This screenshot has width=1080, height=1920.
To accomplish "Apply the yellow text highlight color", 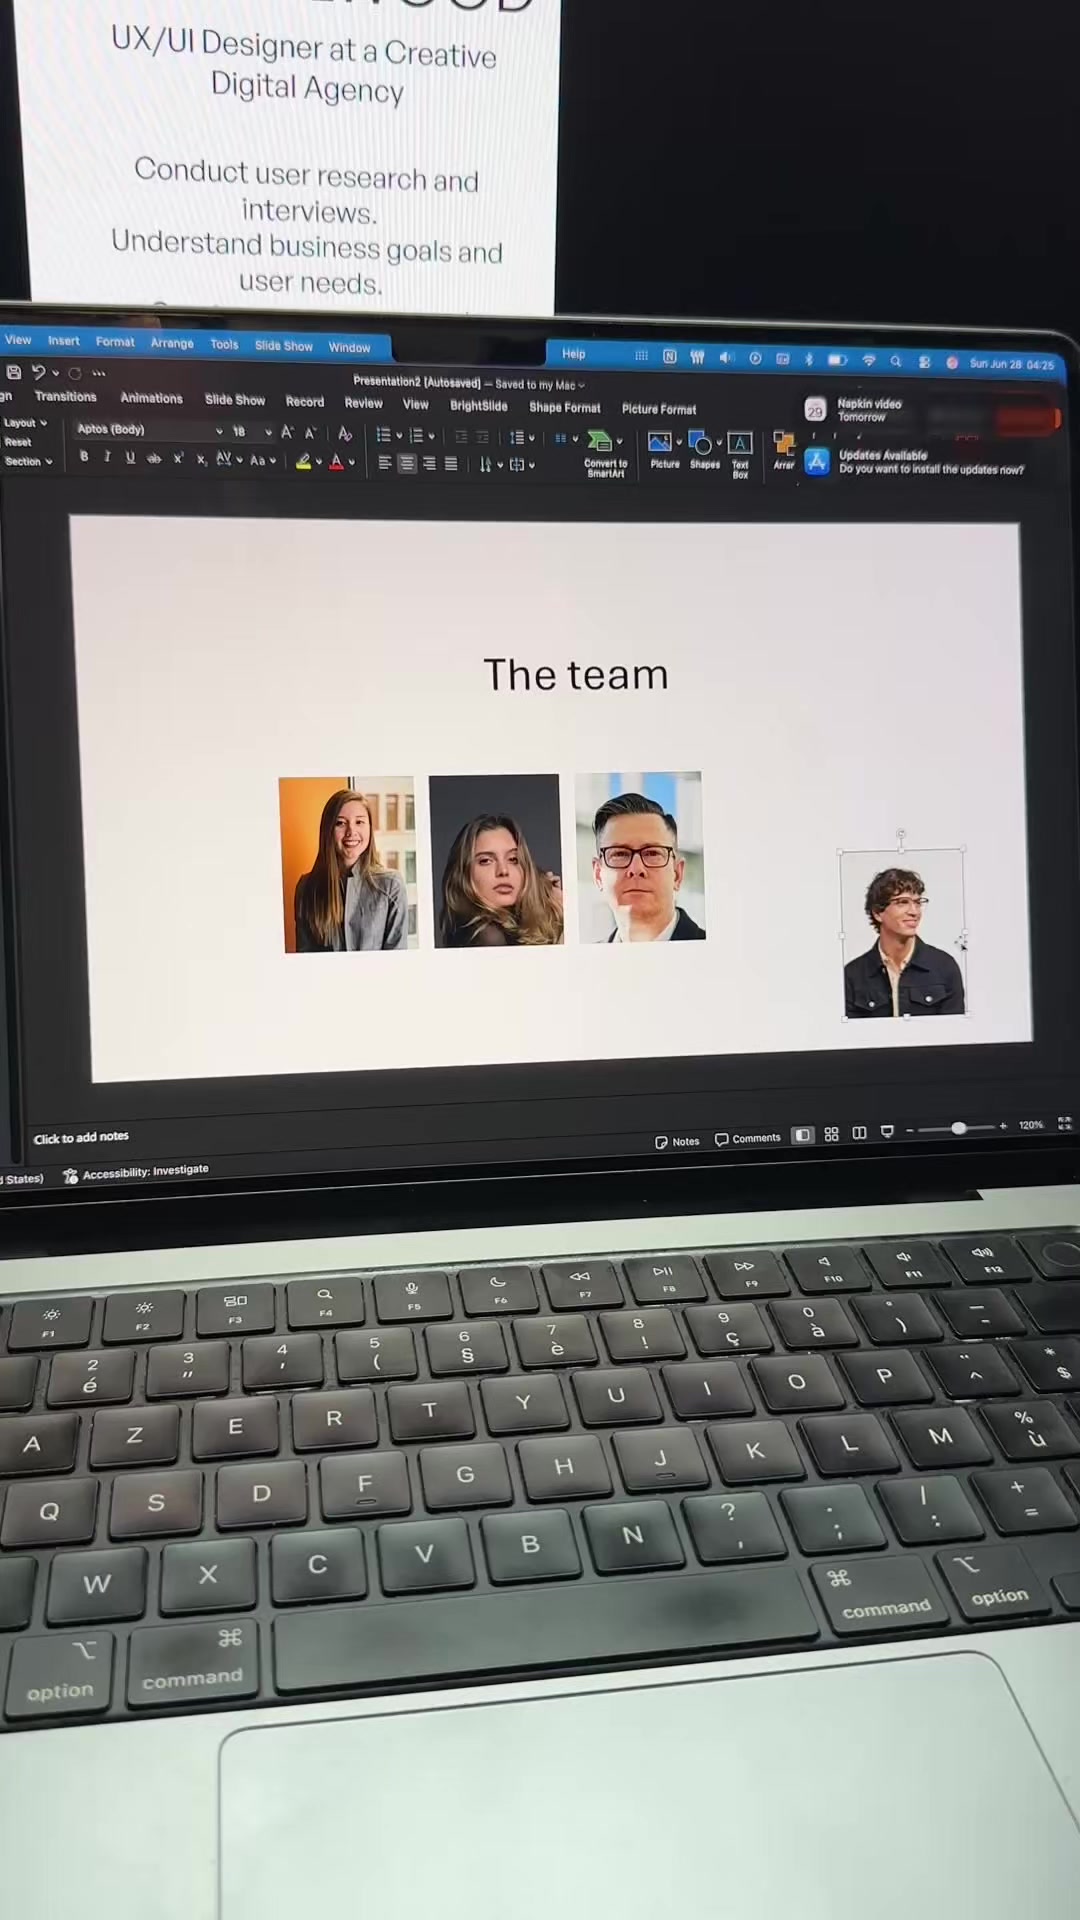I will tap(303, 461).
